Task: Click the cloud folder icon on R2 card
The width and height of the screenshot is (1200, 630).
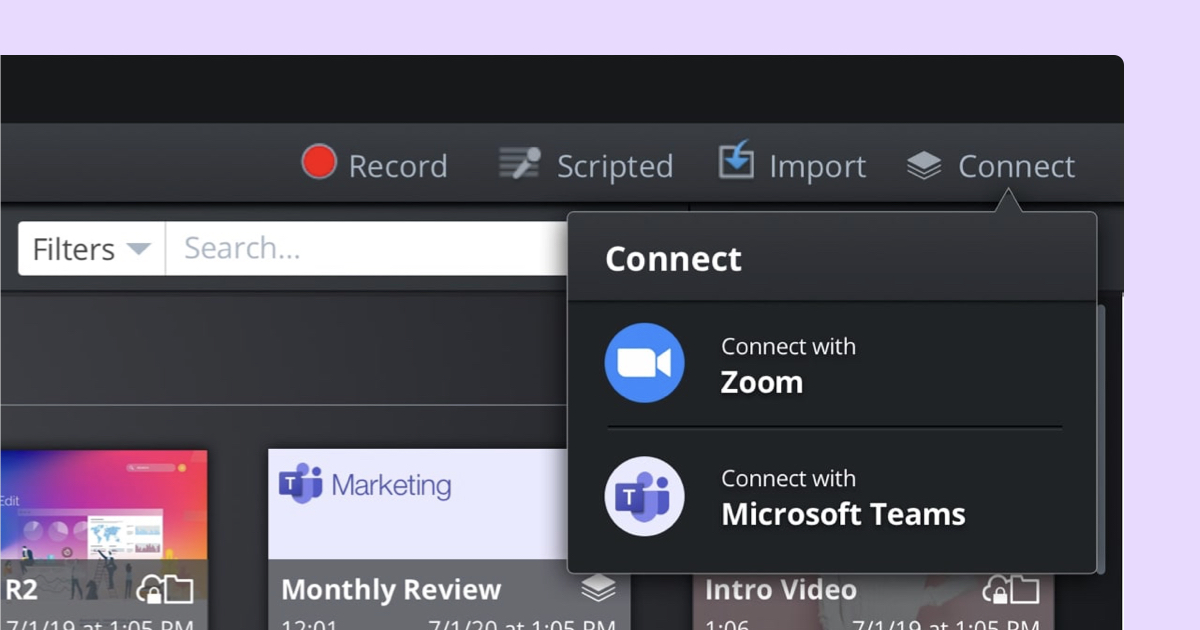Action: (165, 590)
